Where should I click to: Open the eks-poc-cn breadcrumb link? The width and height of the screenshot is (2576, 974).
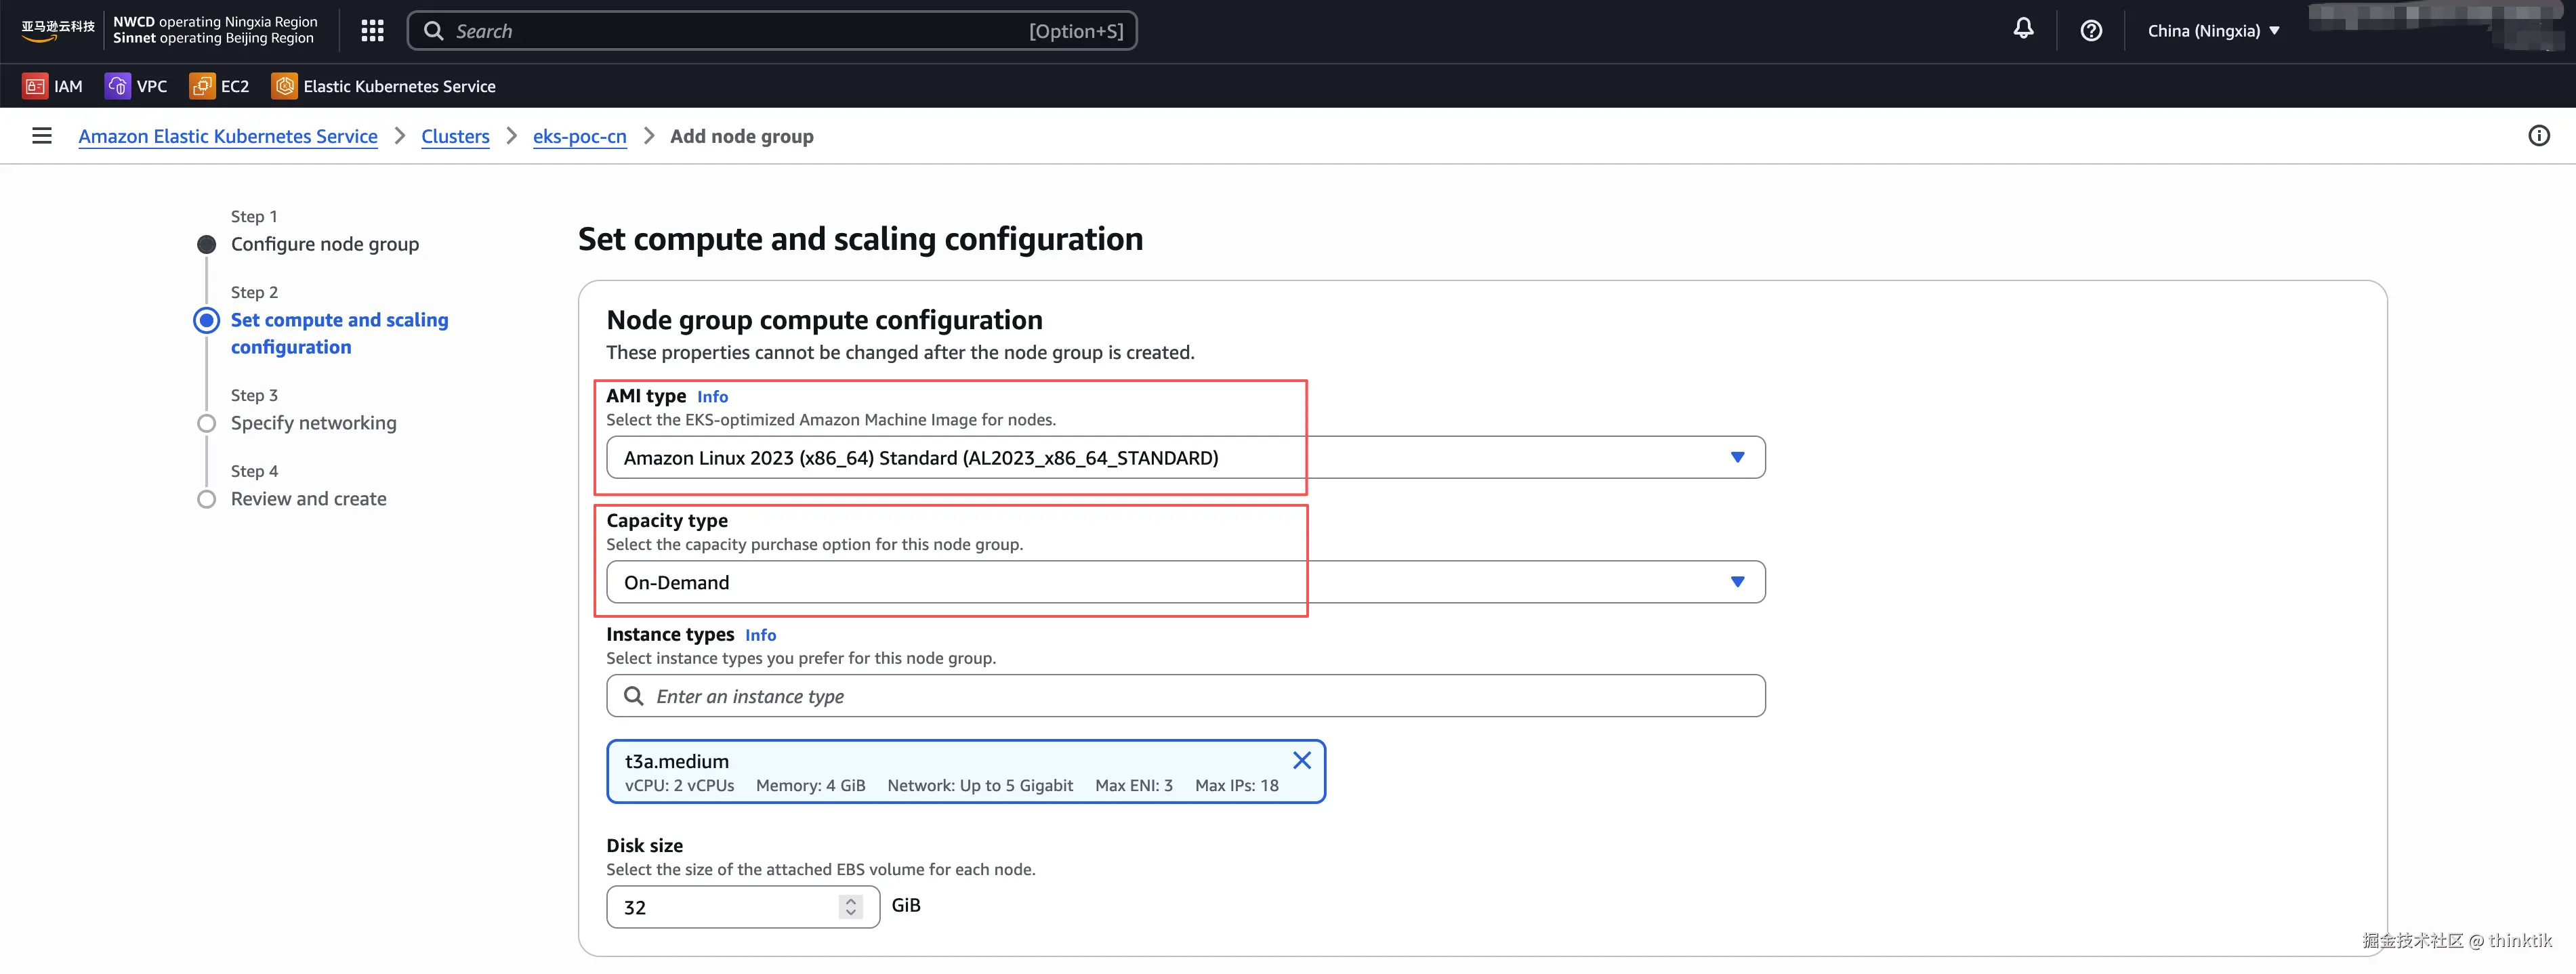click(579, 136)
